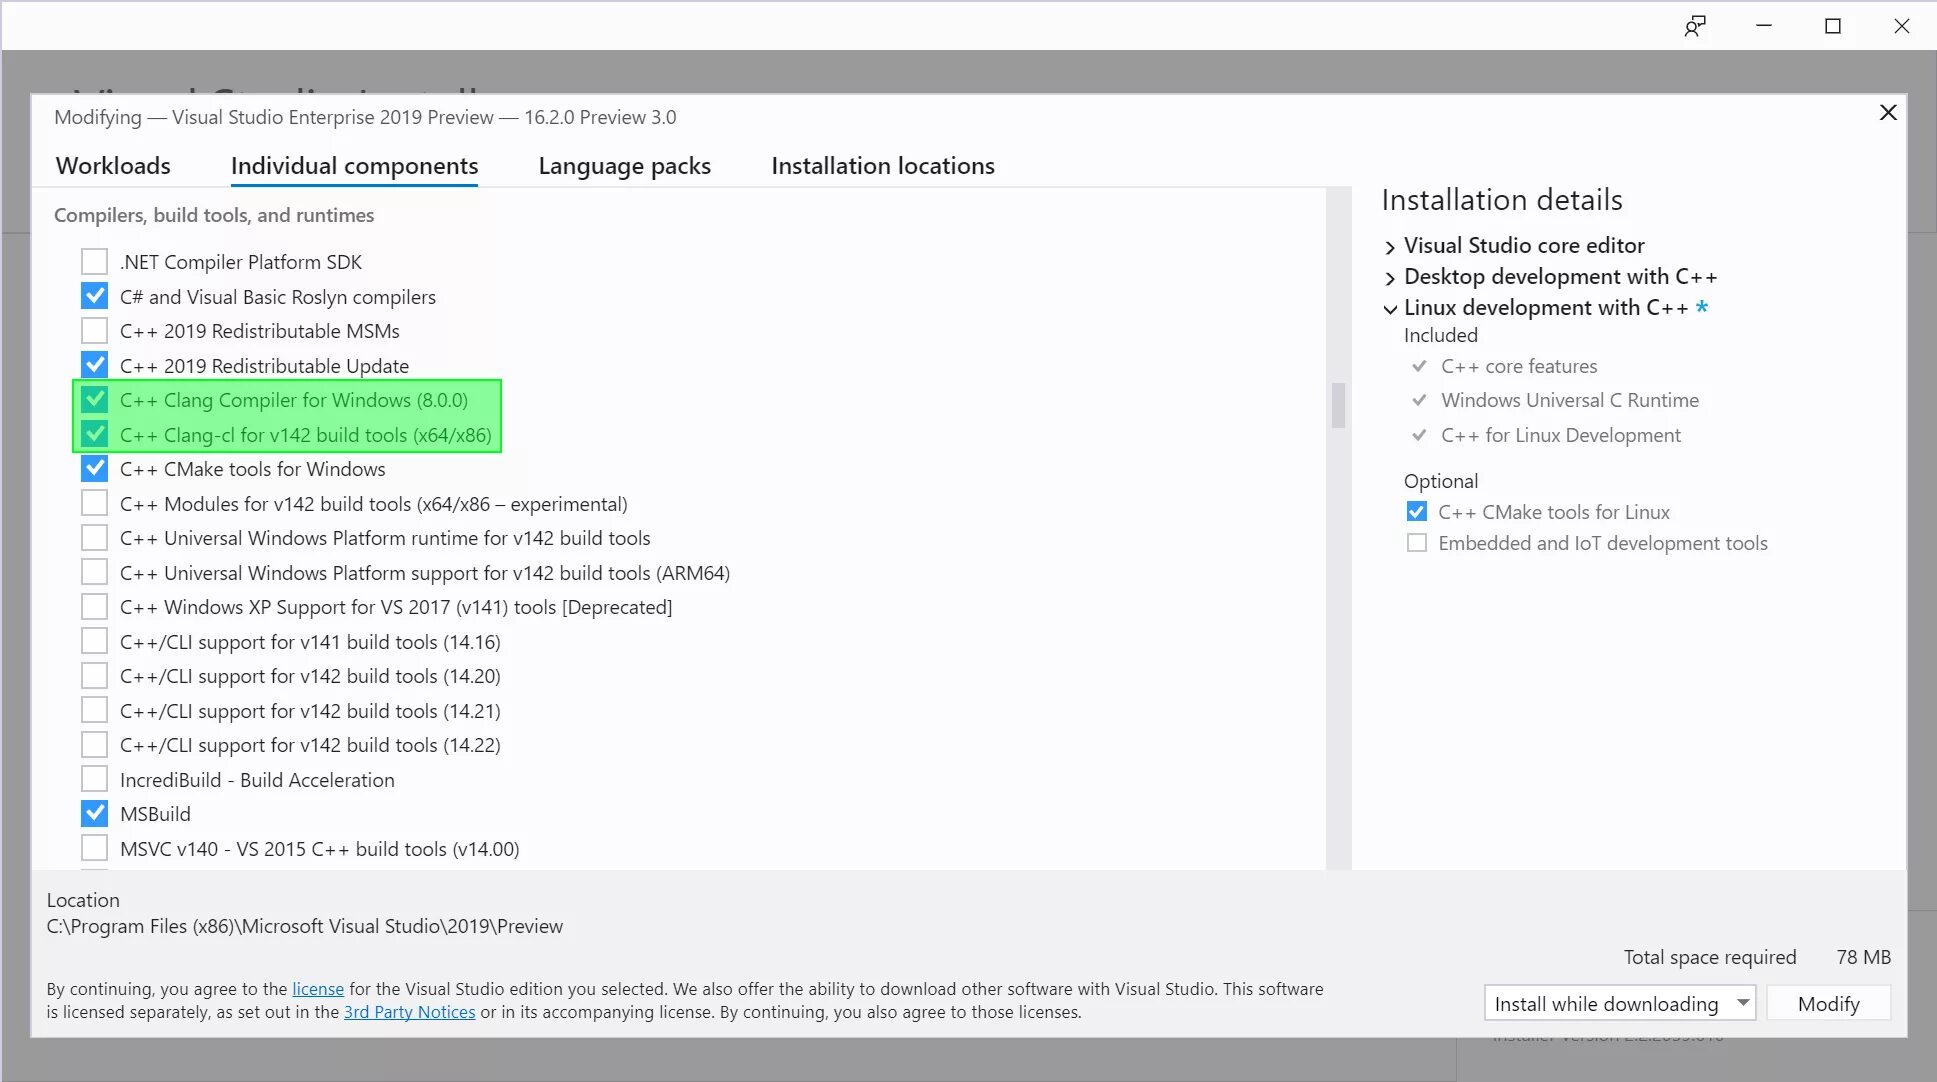Viewport: 1937px width, 1082px height.
Task: Check C++/CLI support for v142 (14.21)
Action: (94, 710)
